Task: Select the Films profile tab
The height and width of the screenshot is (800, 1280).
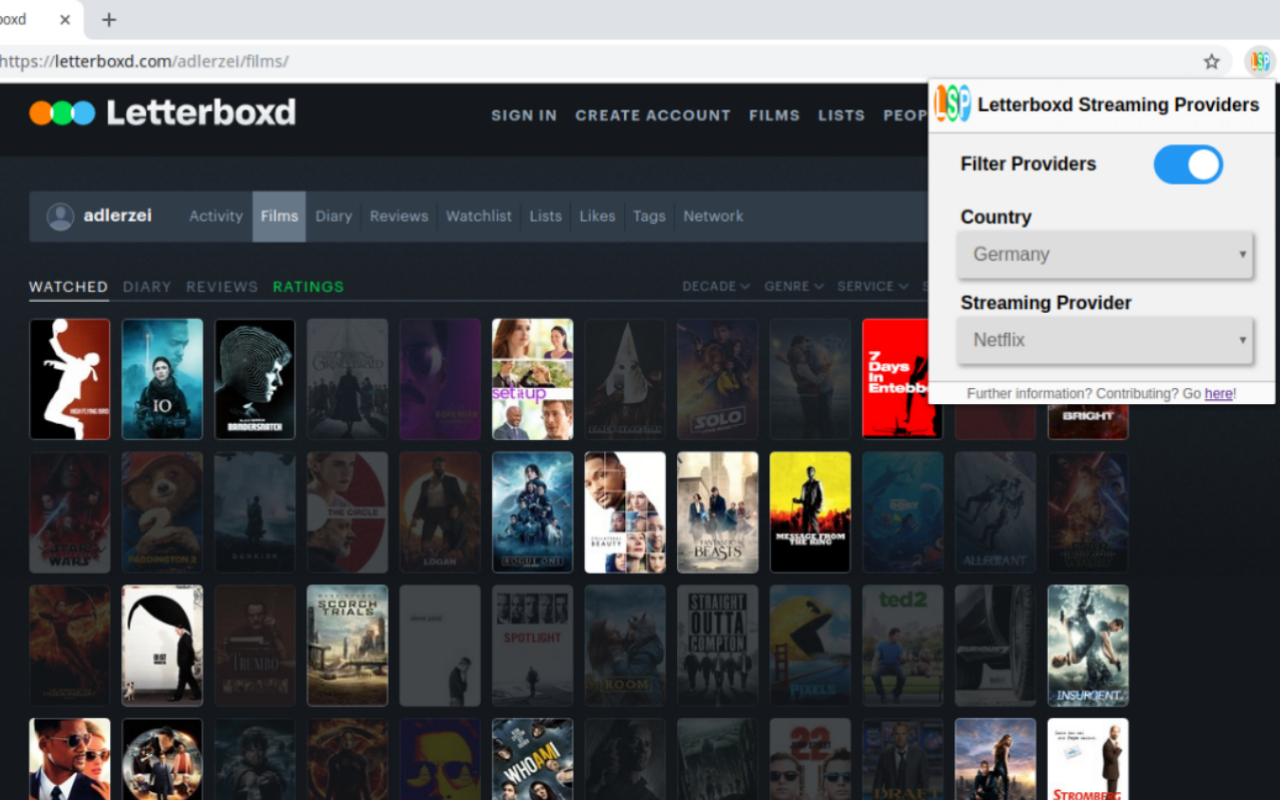Action: coord(279,216)
